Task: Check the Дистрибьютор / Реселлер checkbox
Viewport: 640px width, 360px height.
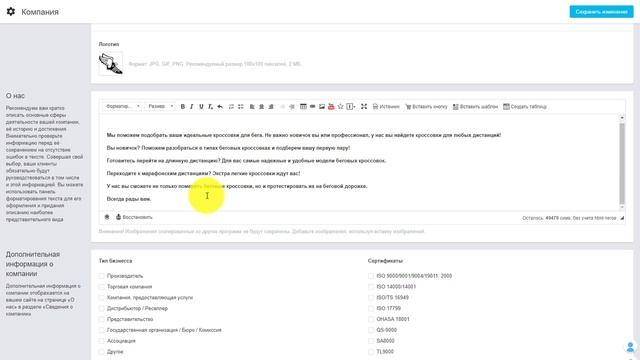Action: pos(102,309)
